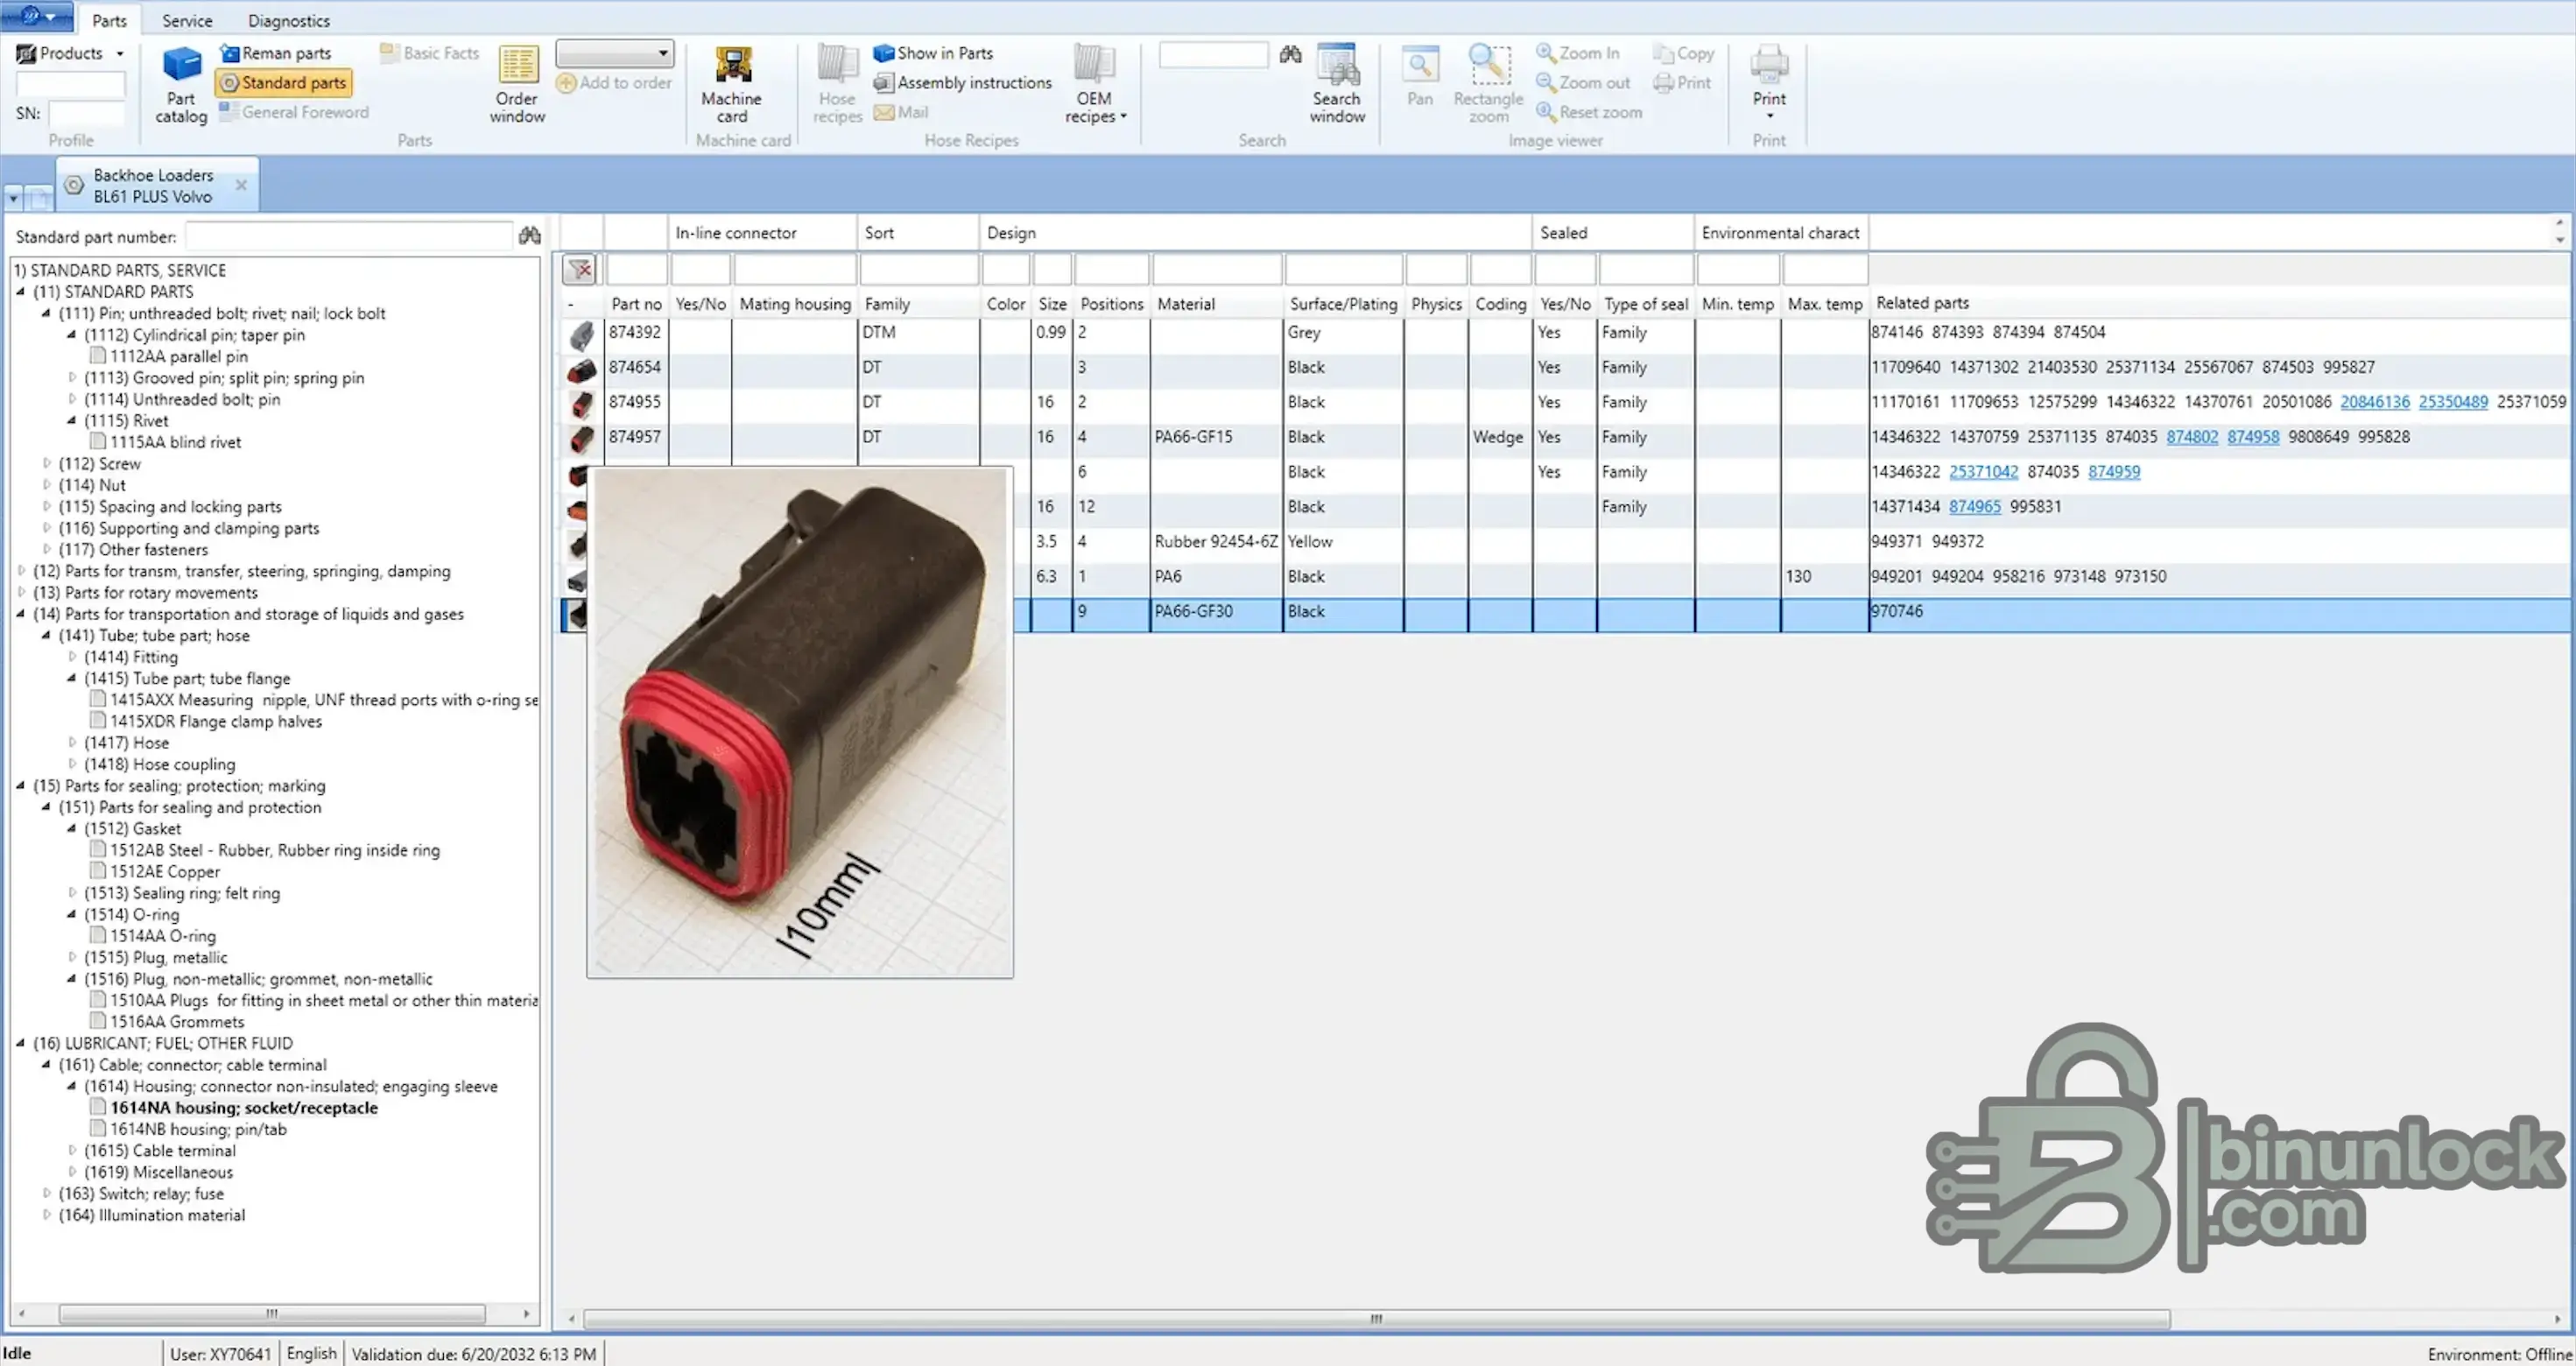The width and height of the screenshot is (2576, 1366).
Task: Click the Part no filter box
Action: [636, 269]
